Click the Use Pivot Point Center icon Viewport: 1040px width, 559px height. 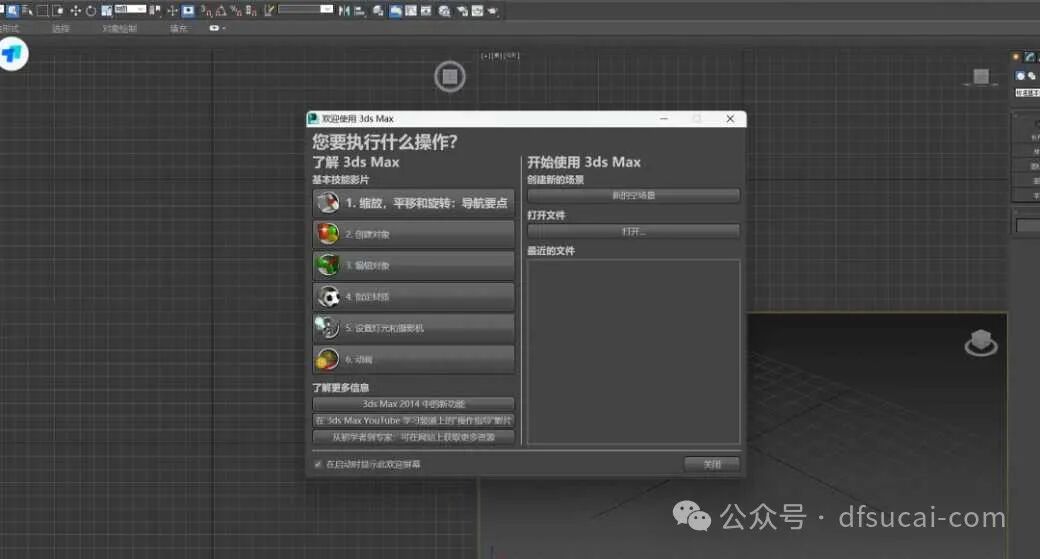[x=155, y=11]
